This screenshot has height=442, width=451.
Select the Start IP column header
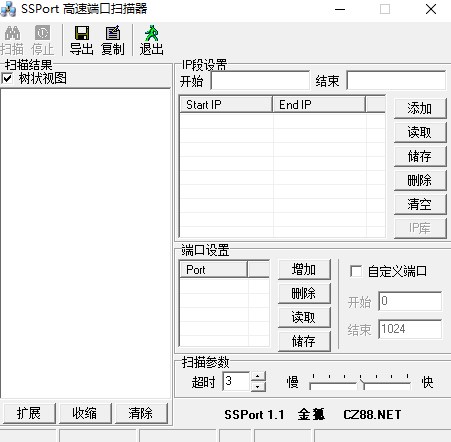click(x=226, y=105)
